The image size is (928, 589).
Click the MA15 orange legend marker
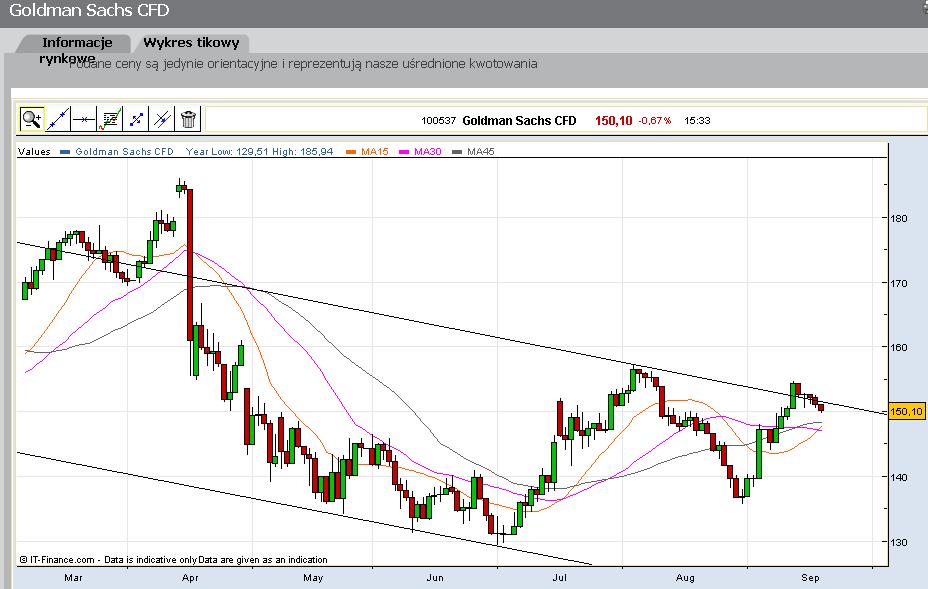click(x=350, y=152)
